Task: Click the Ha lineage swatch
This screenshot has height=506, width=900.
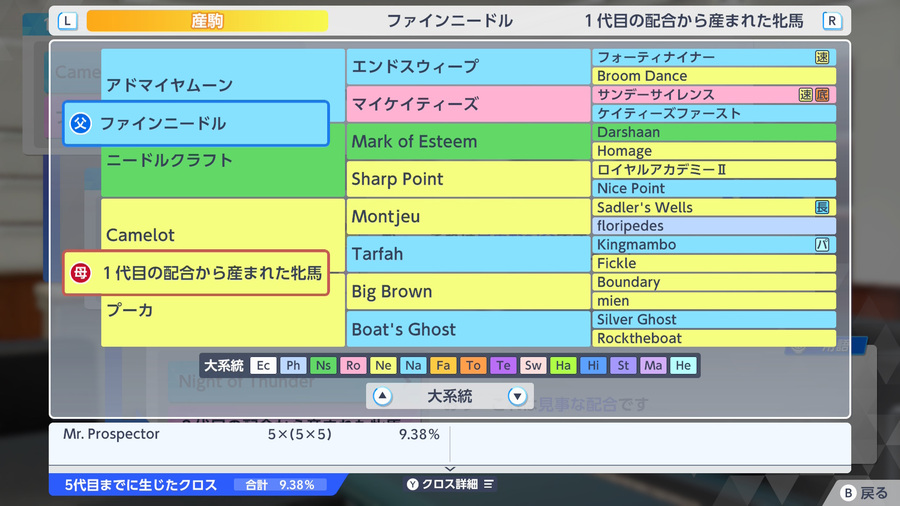Action: click(x=563, y=365)
